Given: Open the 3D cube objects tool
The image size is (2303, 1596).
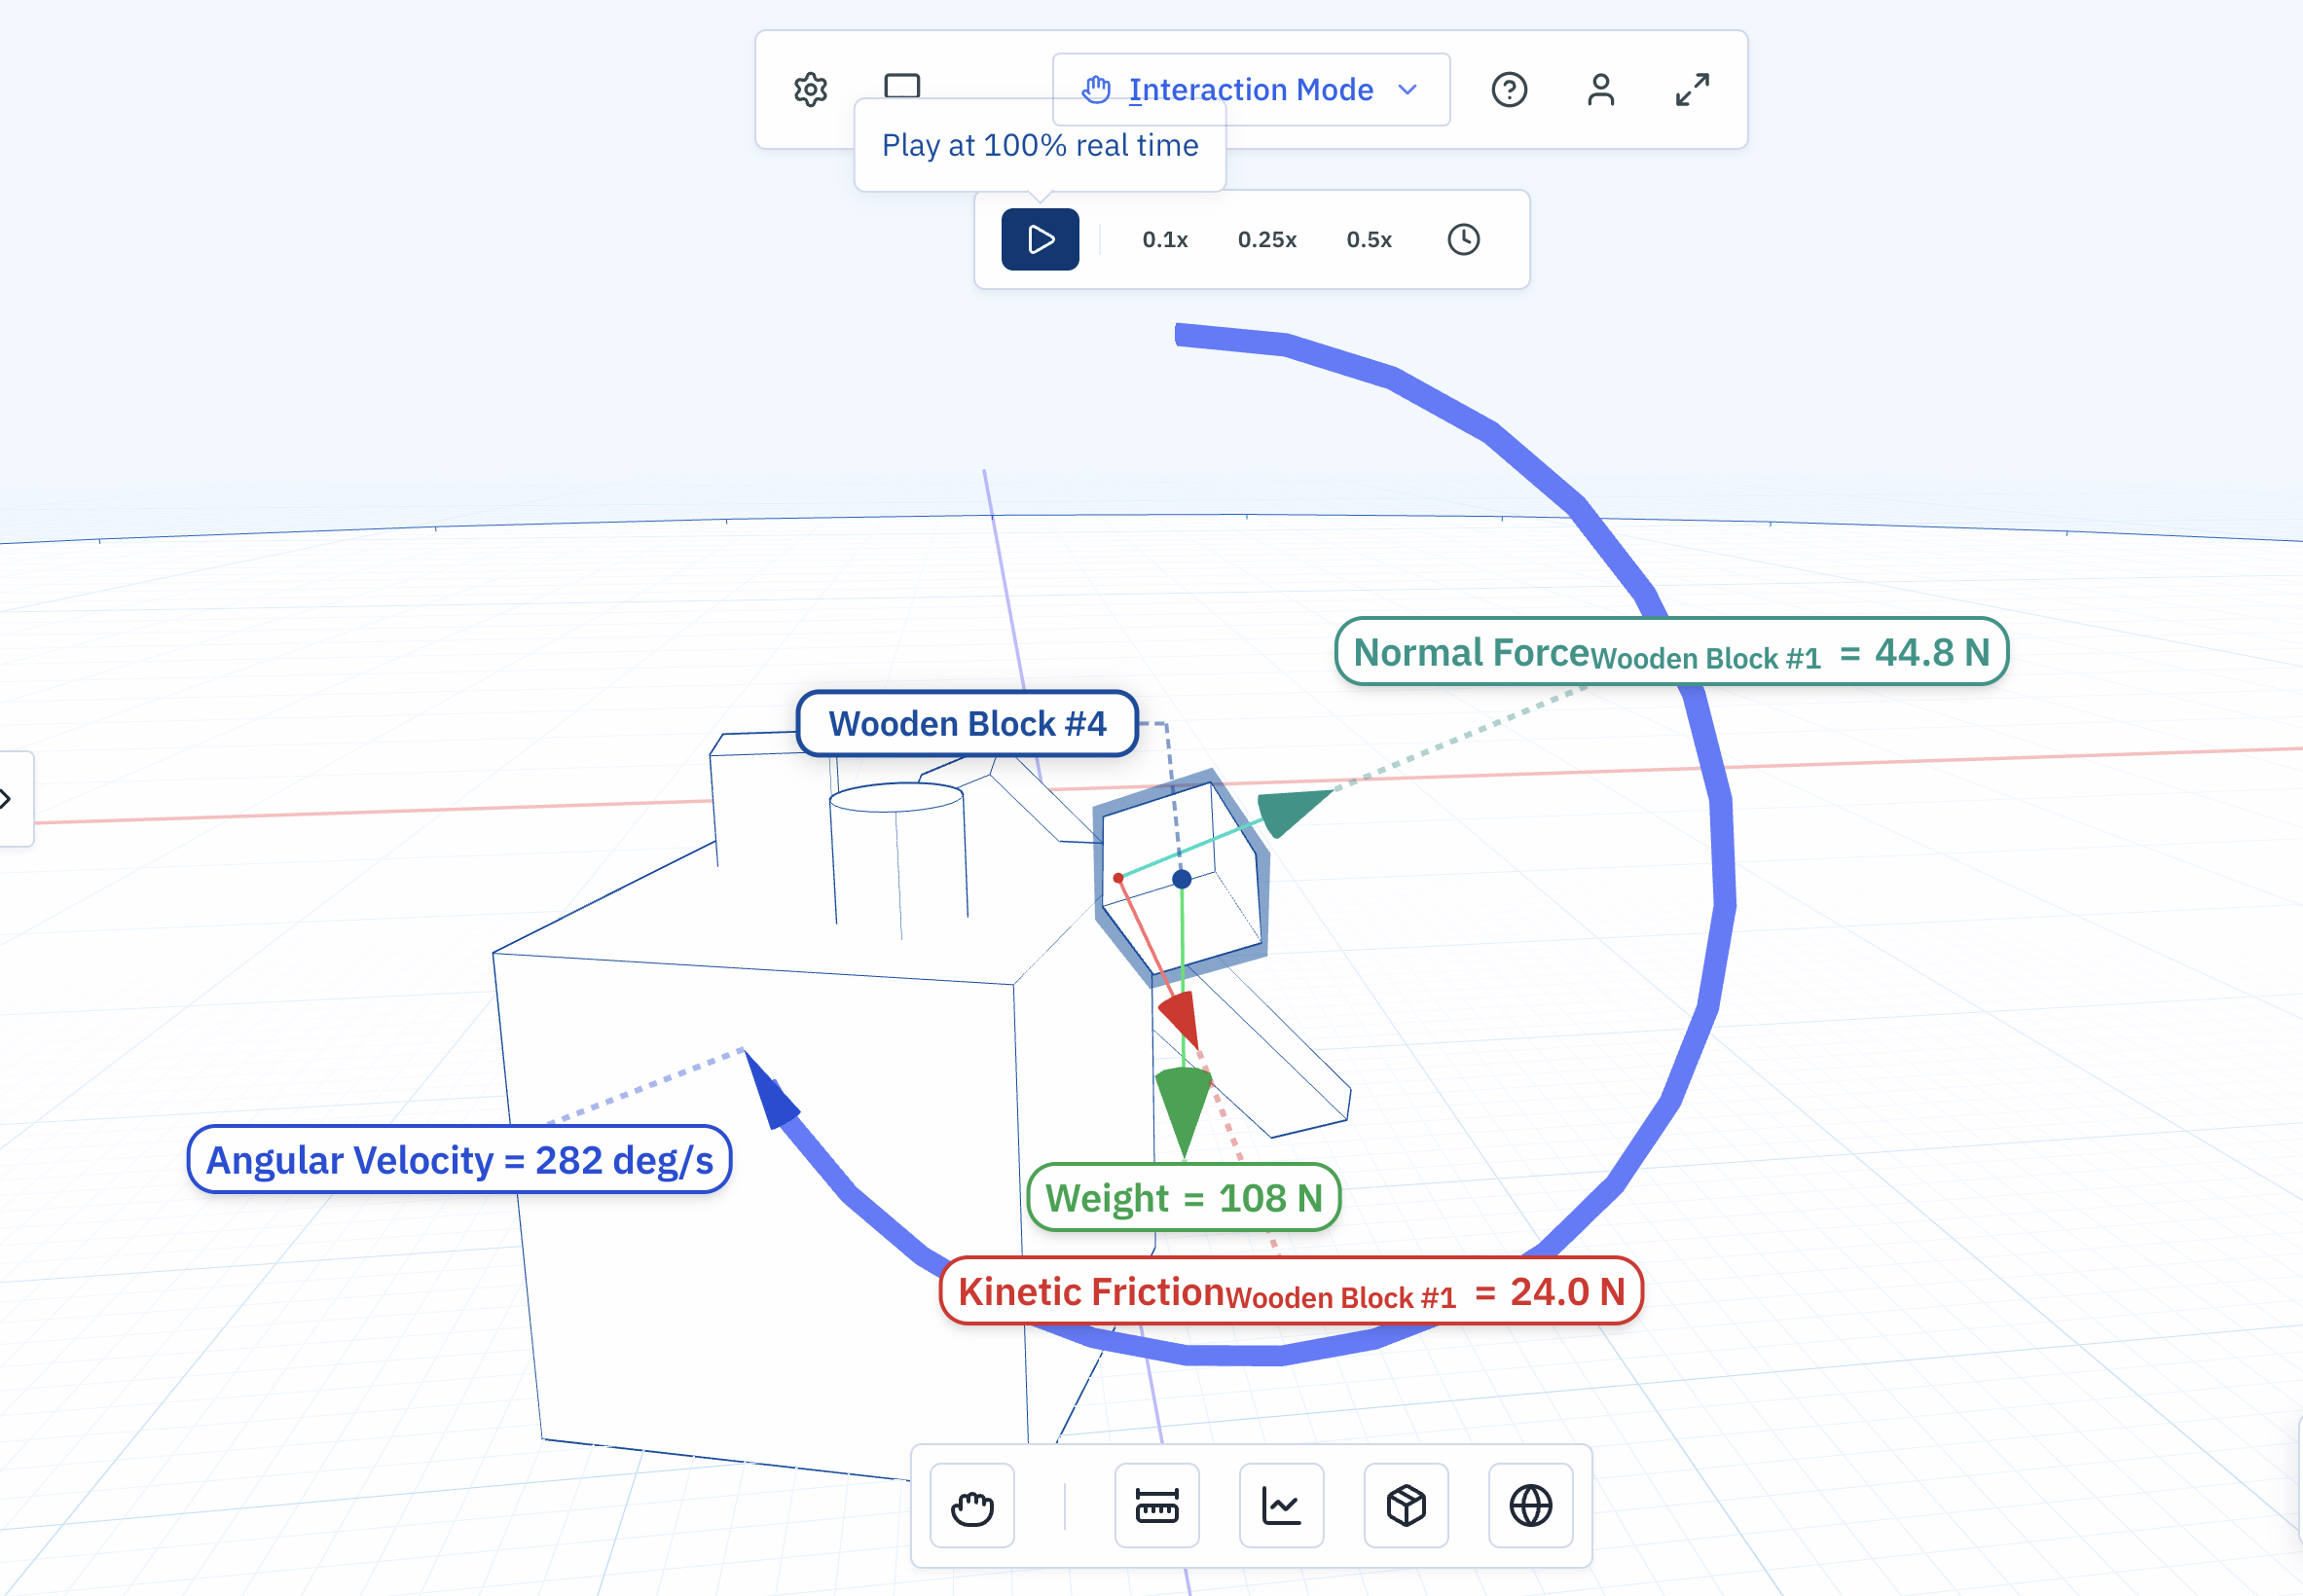Looking at the screenshot, I should click(x=1406, y=1506).
